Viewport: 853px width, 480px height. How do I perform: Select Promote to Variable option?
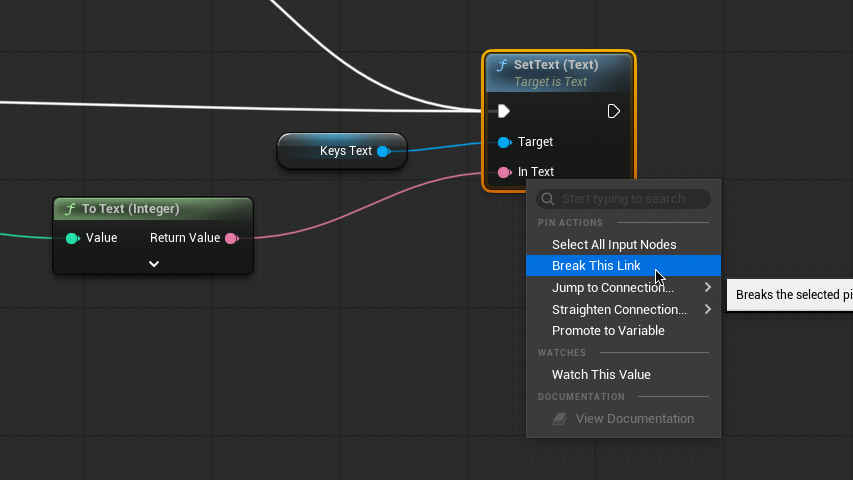pos(608,331)
